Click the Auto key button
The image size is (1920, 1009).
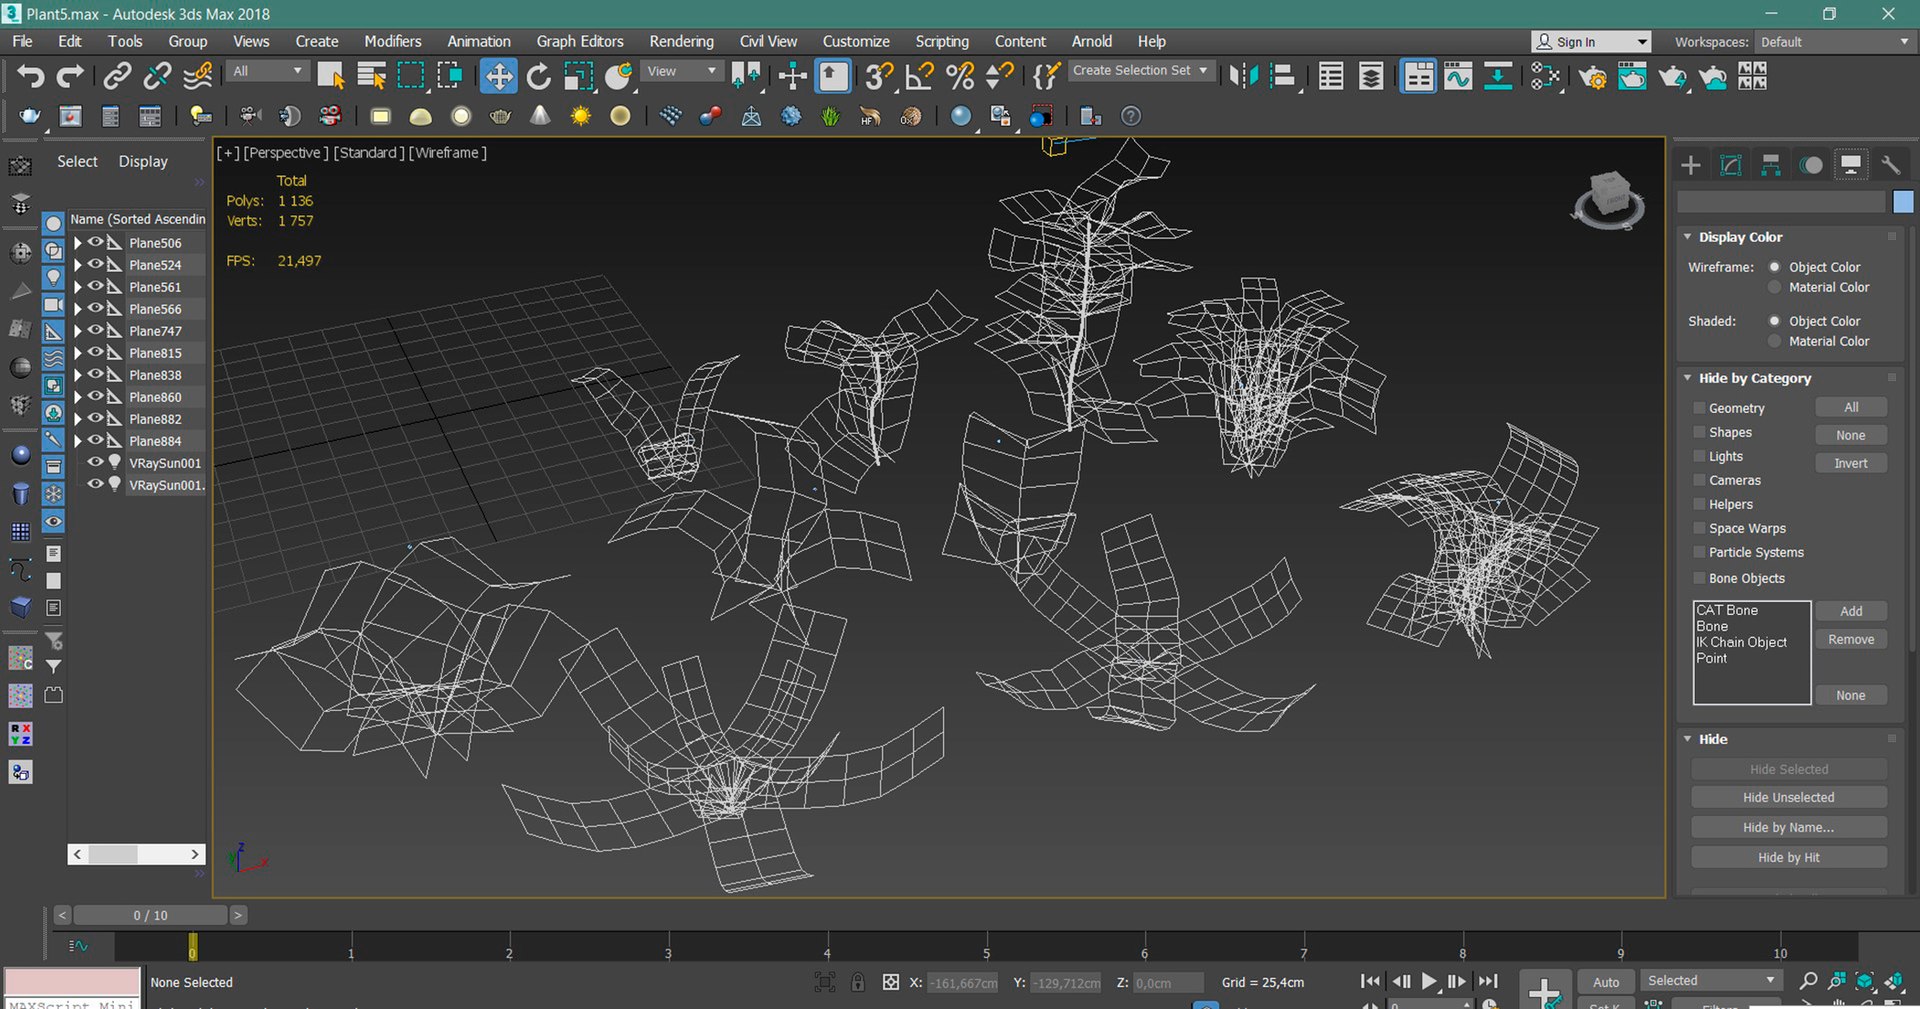[x=1606, y=982]
